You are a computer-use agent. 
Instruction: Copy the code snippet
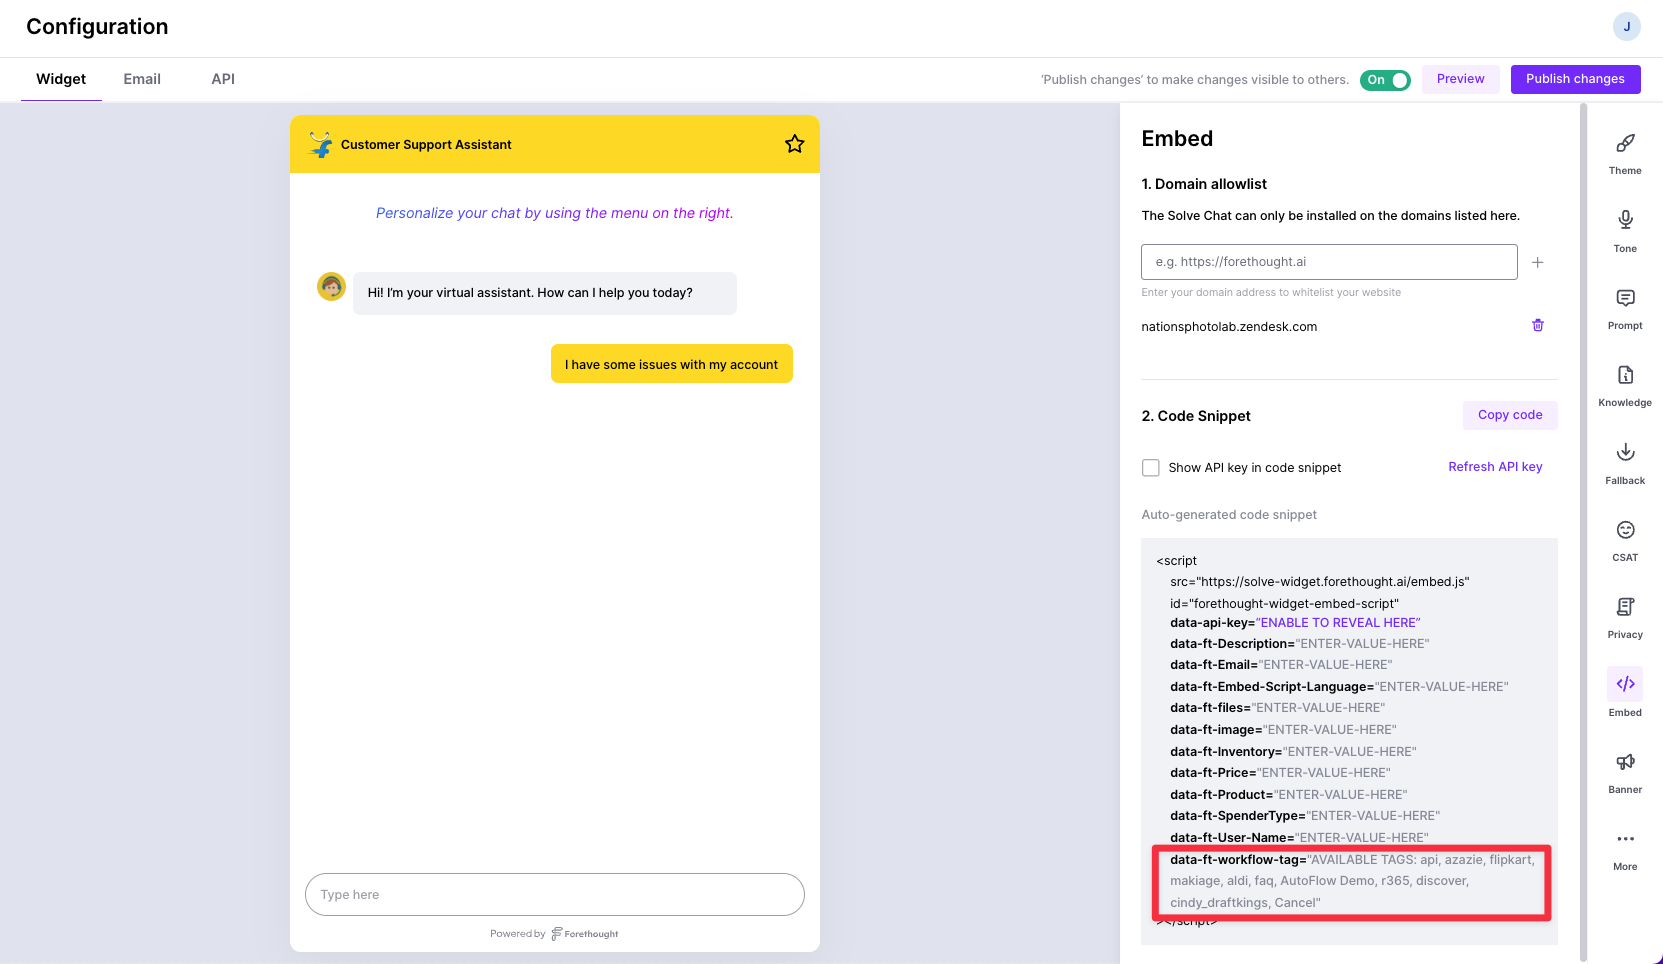tap(1510, 415)
